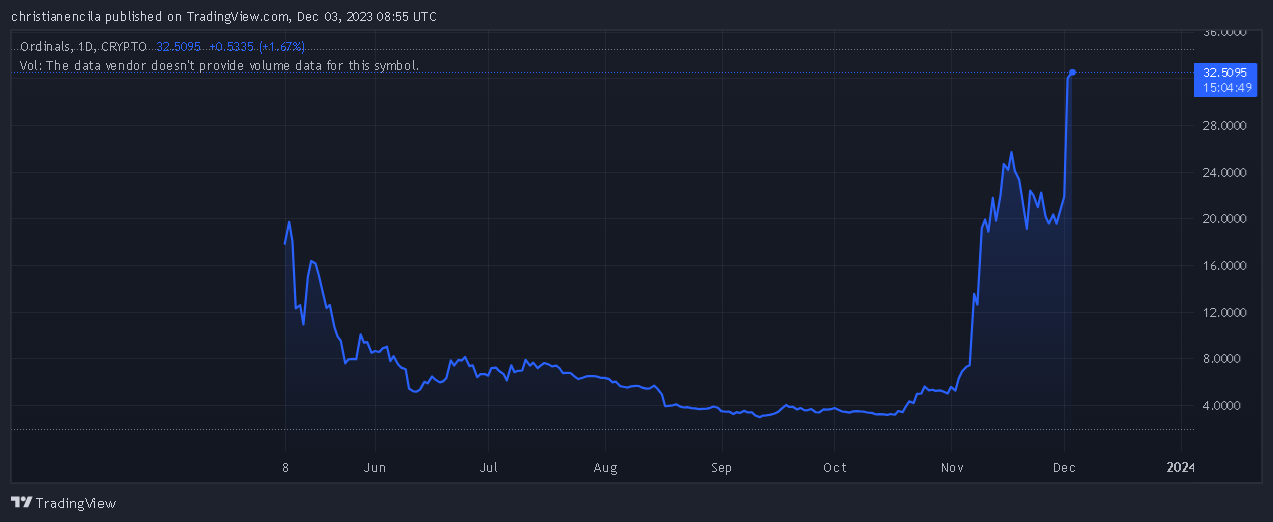Click the Dec label on time axis

click(x=1063, y=467)
